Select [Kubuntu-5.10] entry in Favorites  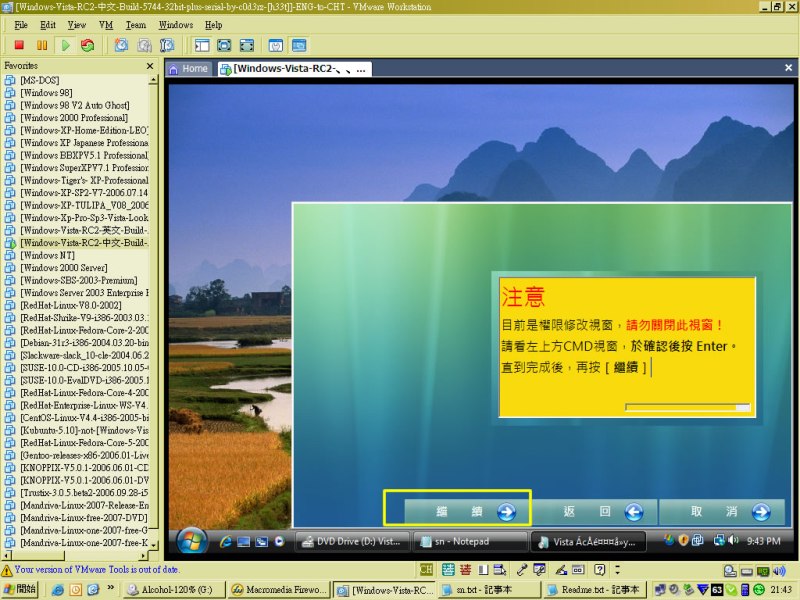[84, 431]
